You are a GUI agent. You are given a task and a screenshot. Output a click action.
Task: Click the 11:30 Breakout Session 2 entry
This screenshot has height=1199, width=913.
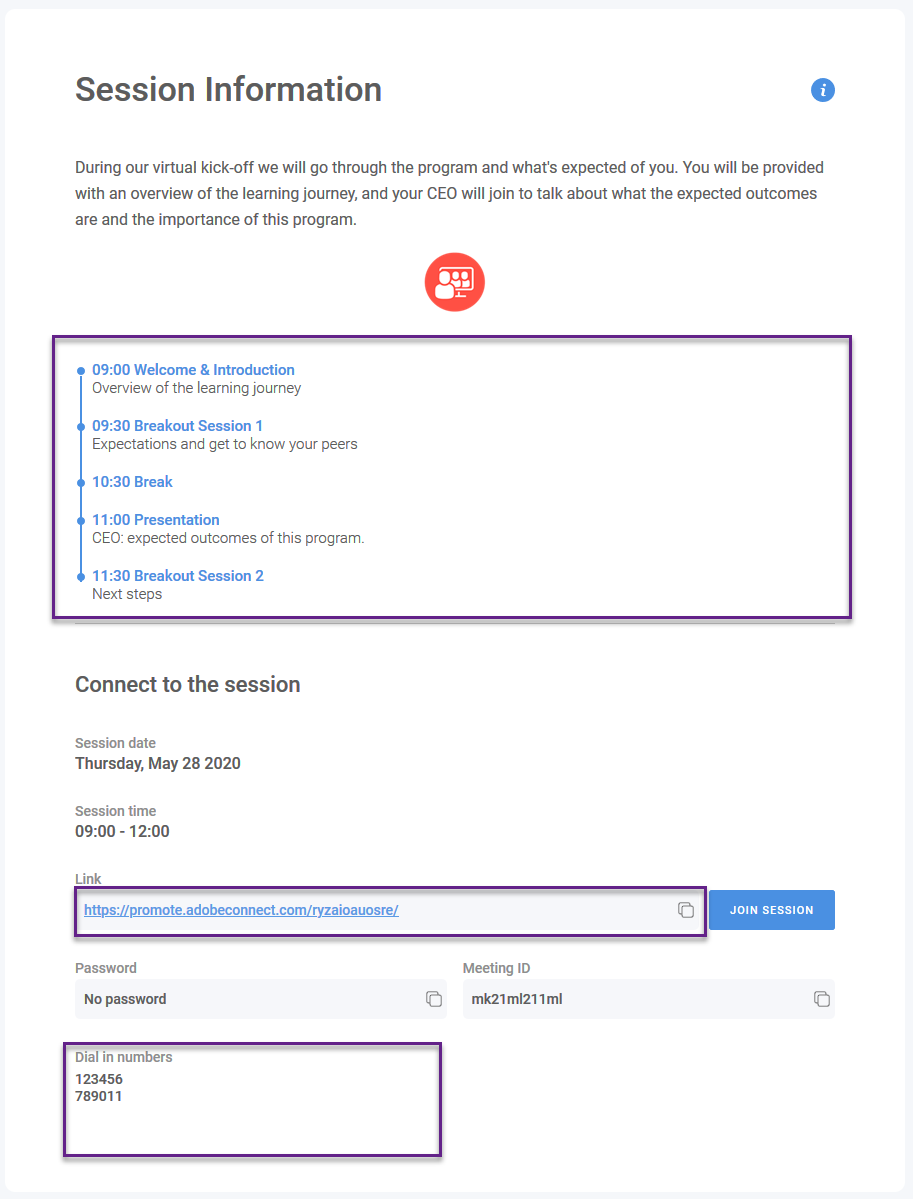pos(178,576)
